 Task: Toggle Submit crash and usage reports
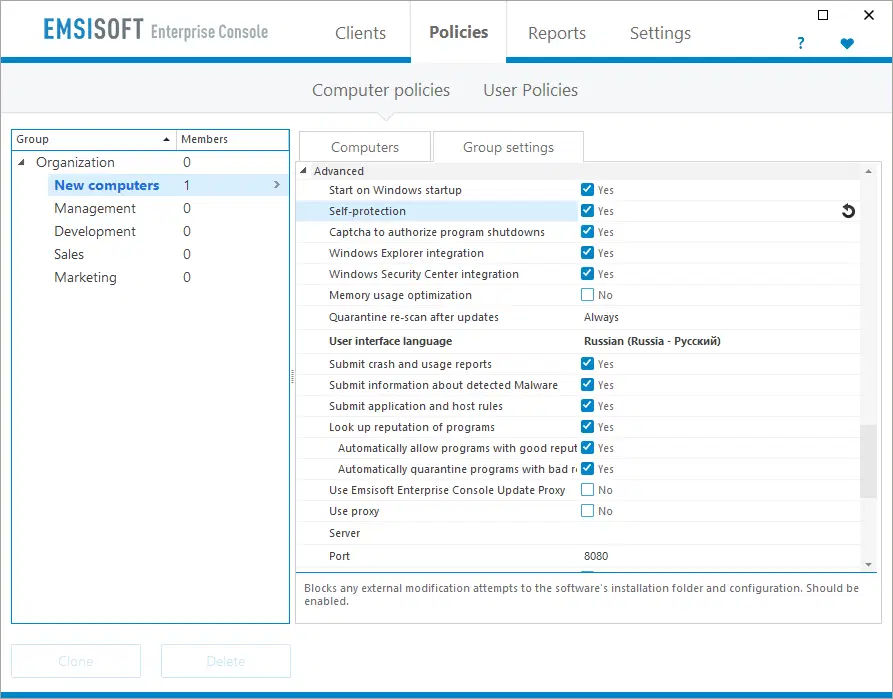coord(587,364)
